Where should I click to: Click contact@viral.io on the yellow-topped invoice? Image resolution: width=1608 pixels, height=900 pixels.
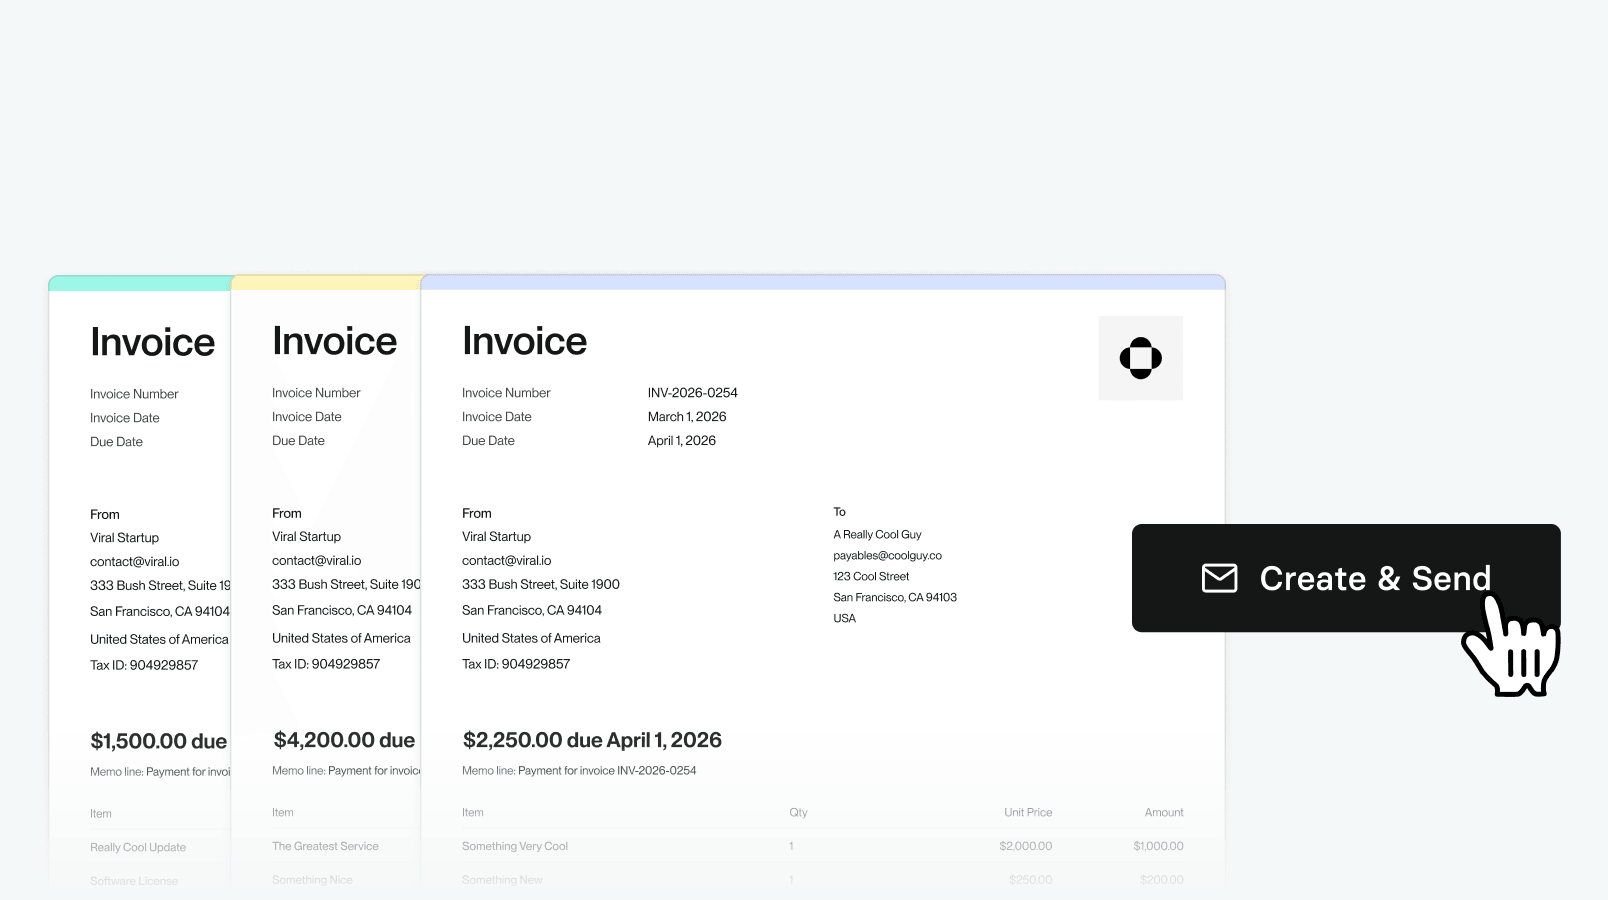click(x=316, y=561)
